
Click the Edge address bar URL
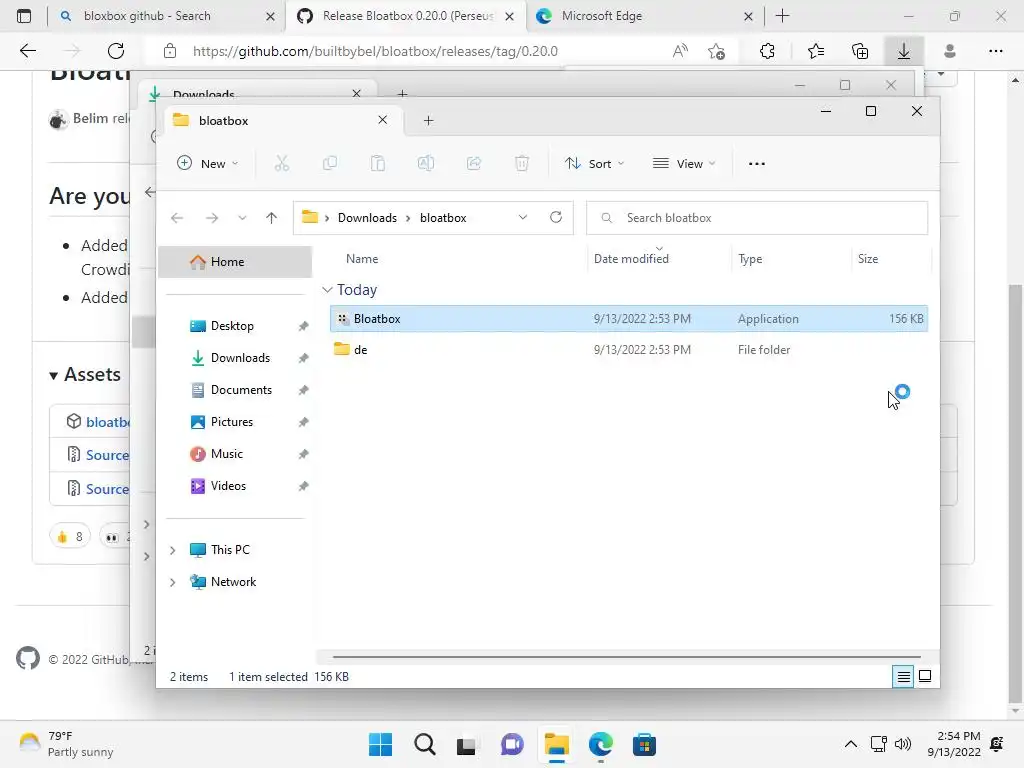(x=375, y=51)
